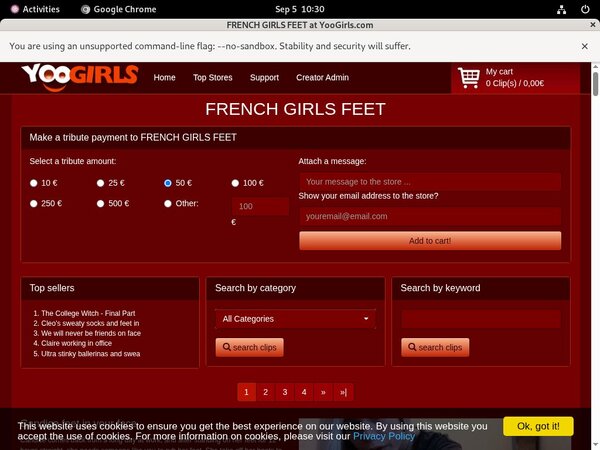Go to the last page of results

(x=343, y=392)
